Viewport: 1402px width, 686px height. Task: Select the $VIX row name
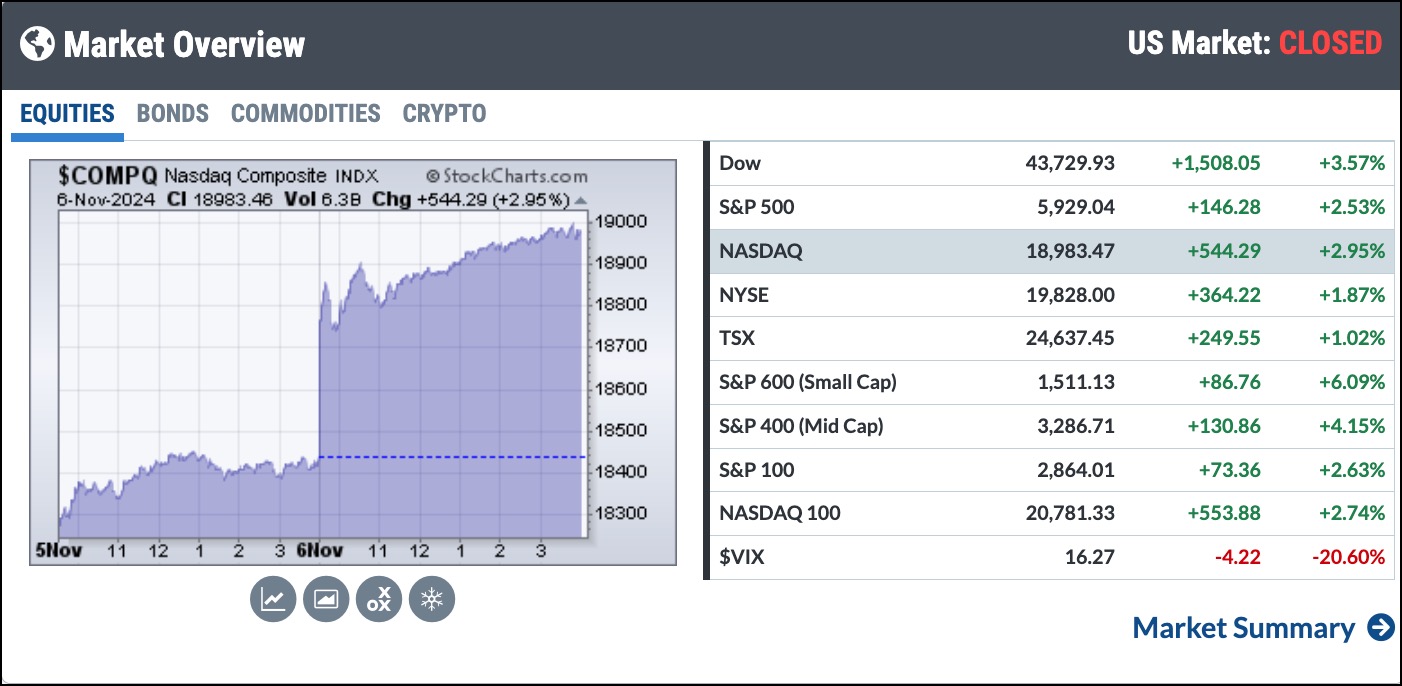742,557
